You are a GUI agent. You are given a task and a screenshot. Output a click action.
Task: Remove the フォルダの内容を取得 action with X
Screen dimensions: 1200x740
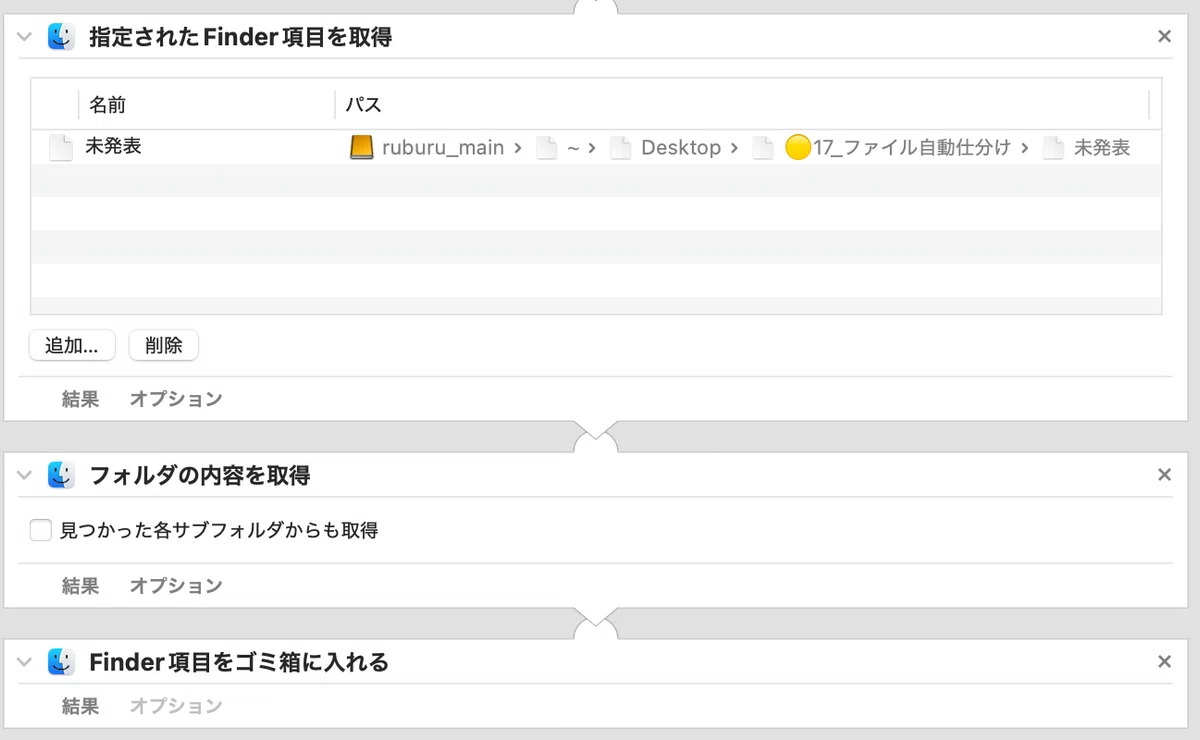tap(1164, 475)
